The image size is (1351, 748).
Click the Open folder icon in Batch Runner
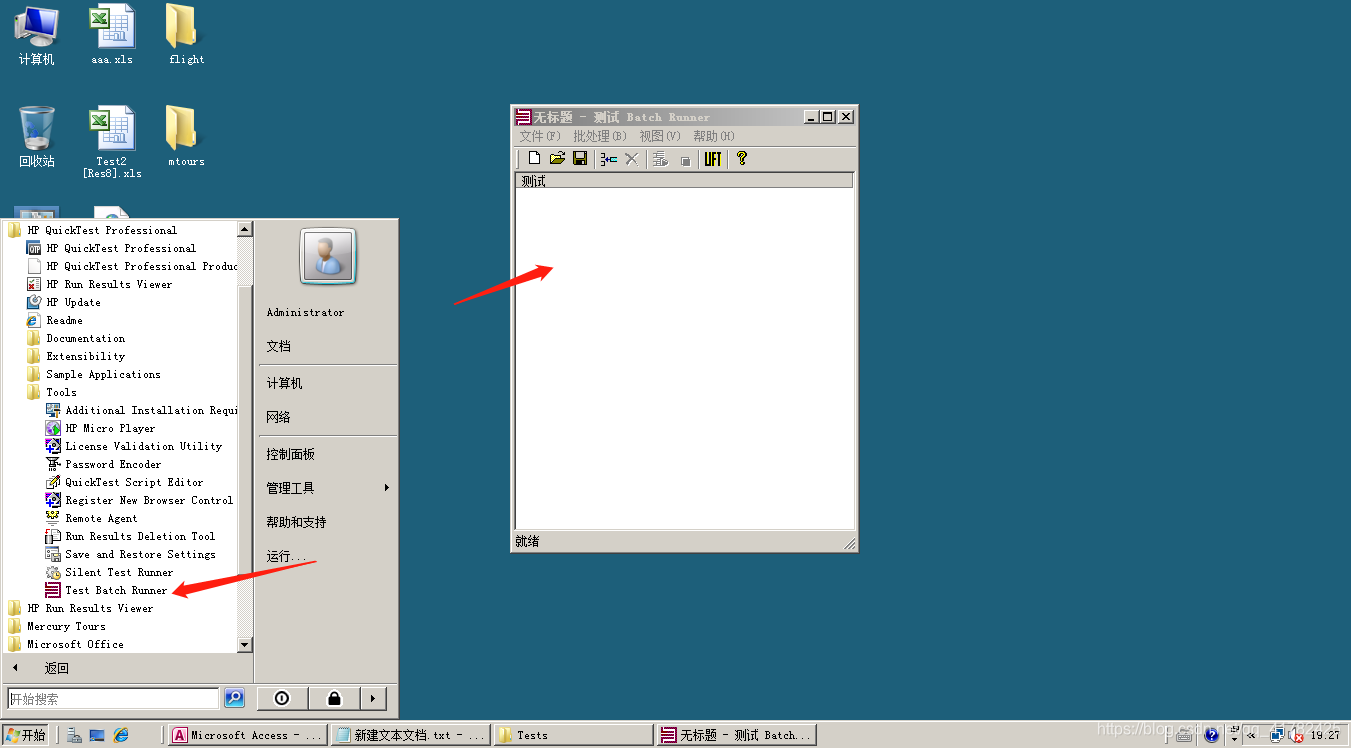(x=558, y=159)
